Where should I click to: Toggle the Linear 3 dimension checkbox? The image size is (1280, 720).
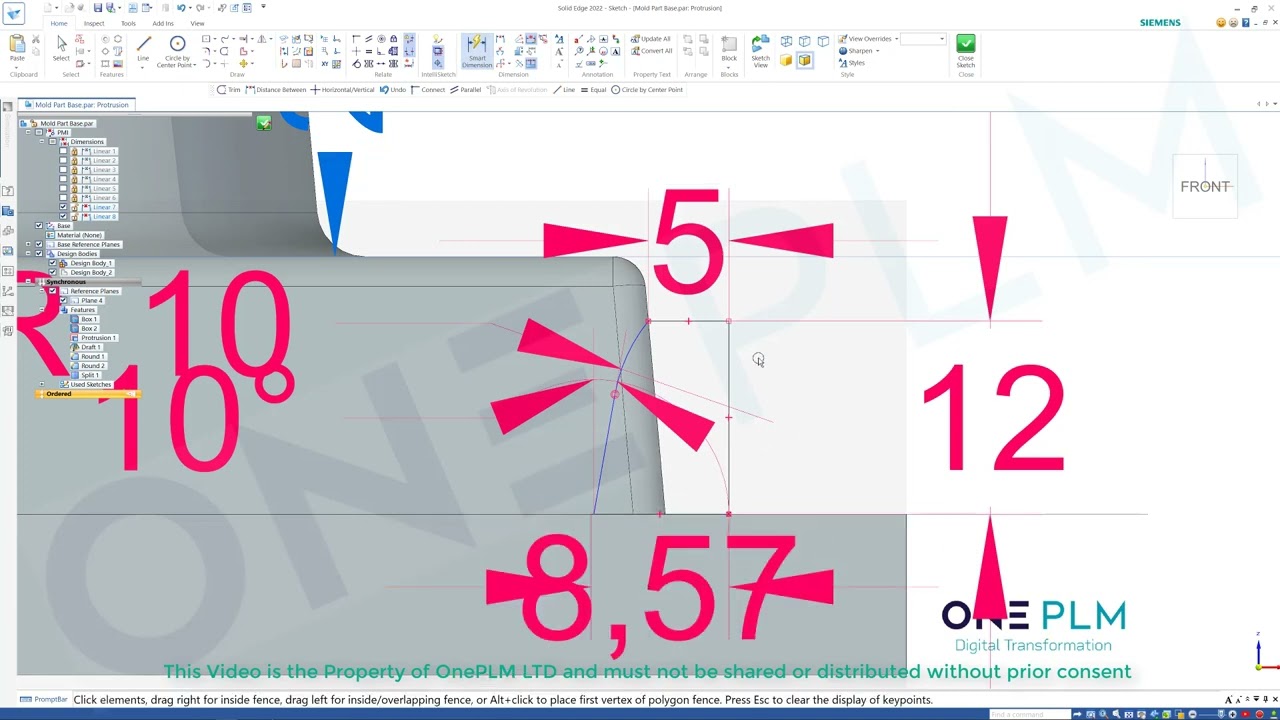[x=63, y=170]
